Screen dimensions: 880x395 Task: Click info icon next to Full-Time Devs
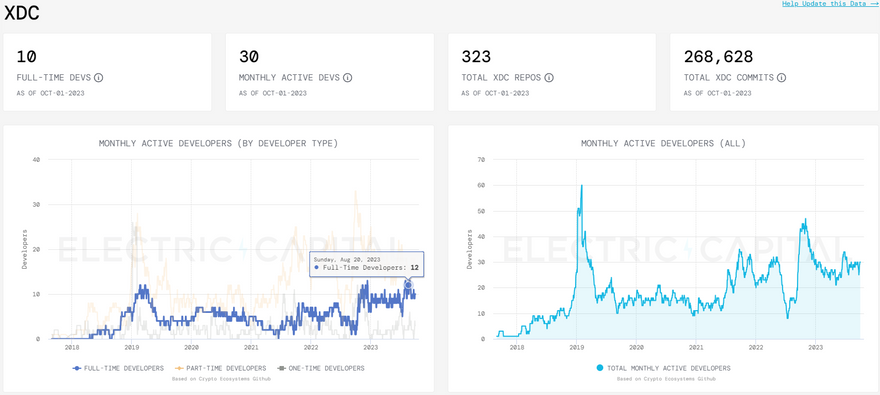99,77
